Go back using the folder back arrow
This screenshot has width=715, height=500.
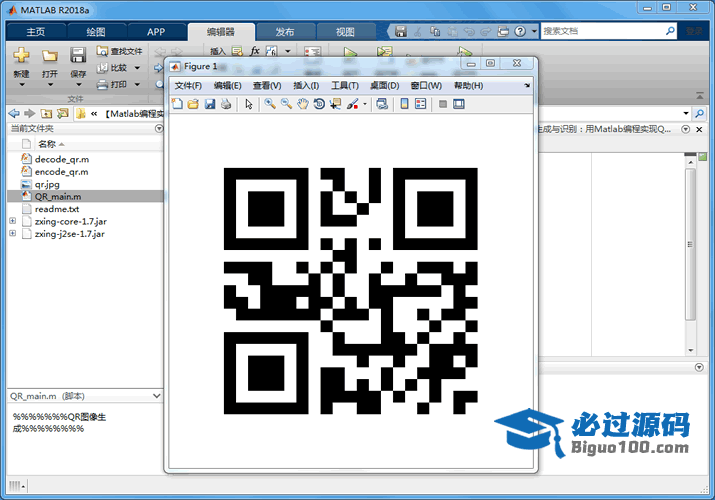click(14, 113)
